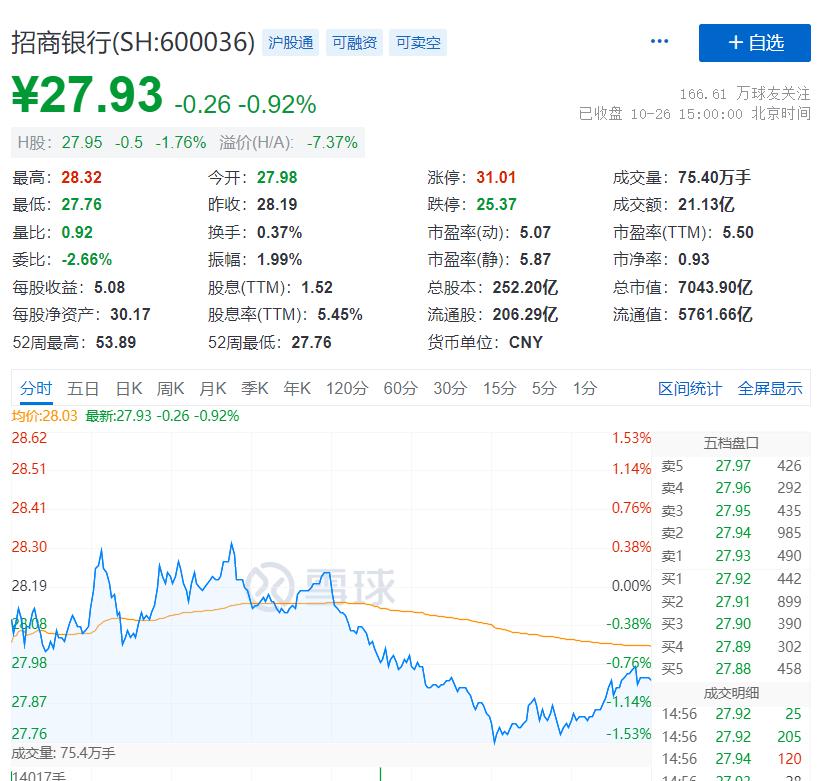This screenshot has height=781, width=825.
Task: Switch to the 季K chart tab
Action: point(255,388)
